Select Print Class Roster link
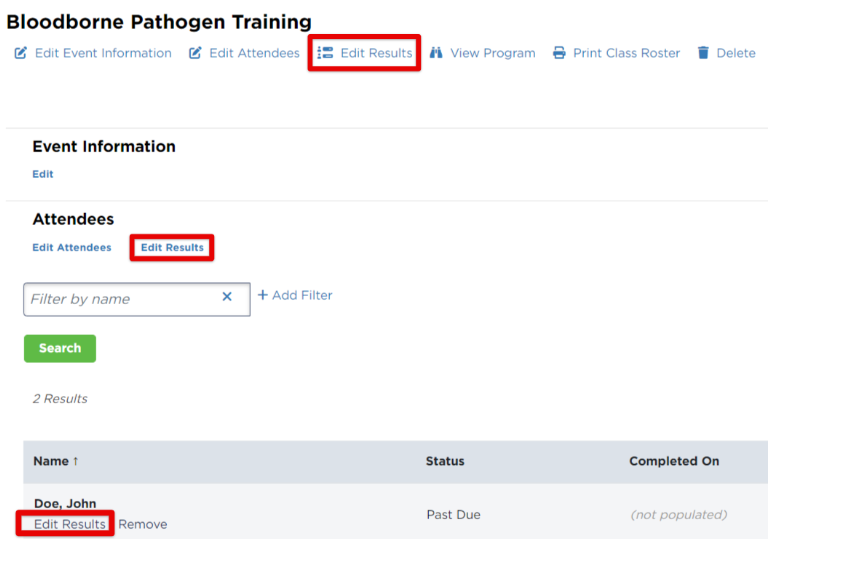 click(x=626, y=53)
